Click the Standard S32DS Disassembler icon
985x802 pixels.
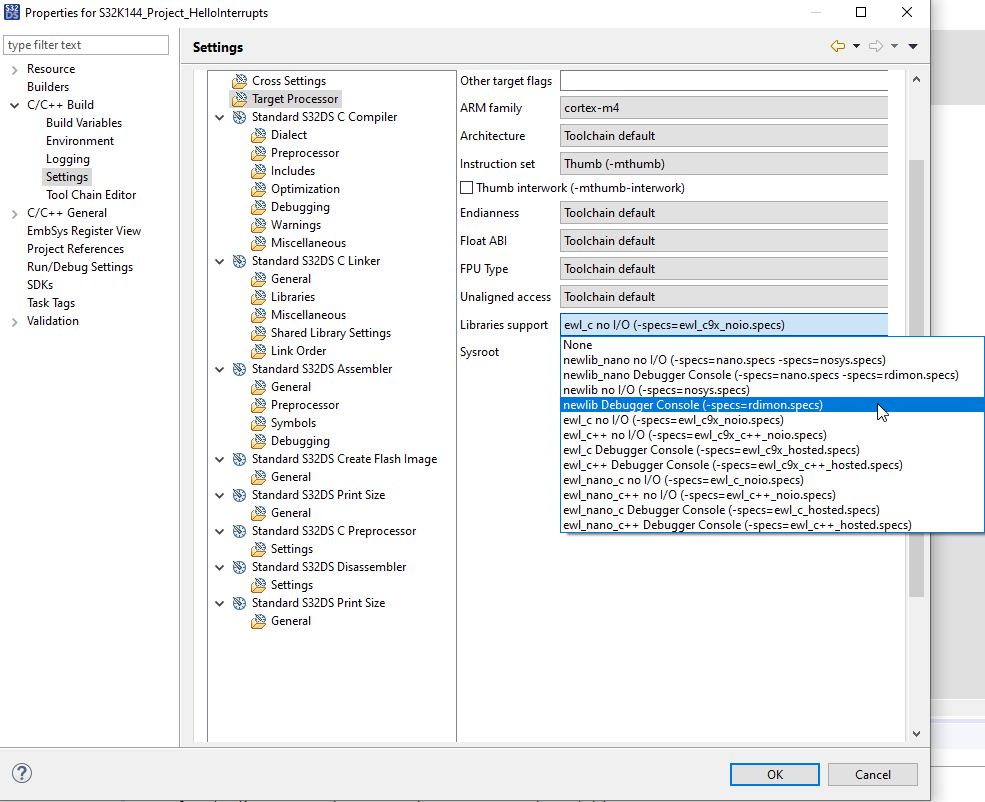[240, 567]
